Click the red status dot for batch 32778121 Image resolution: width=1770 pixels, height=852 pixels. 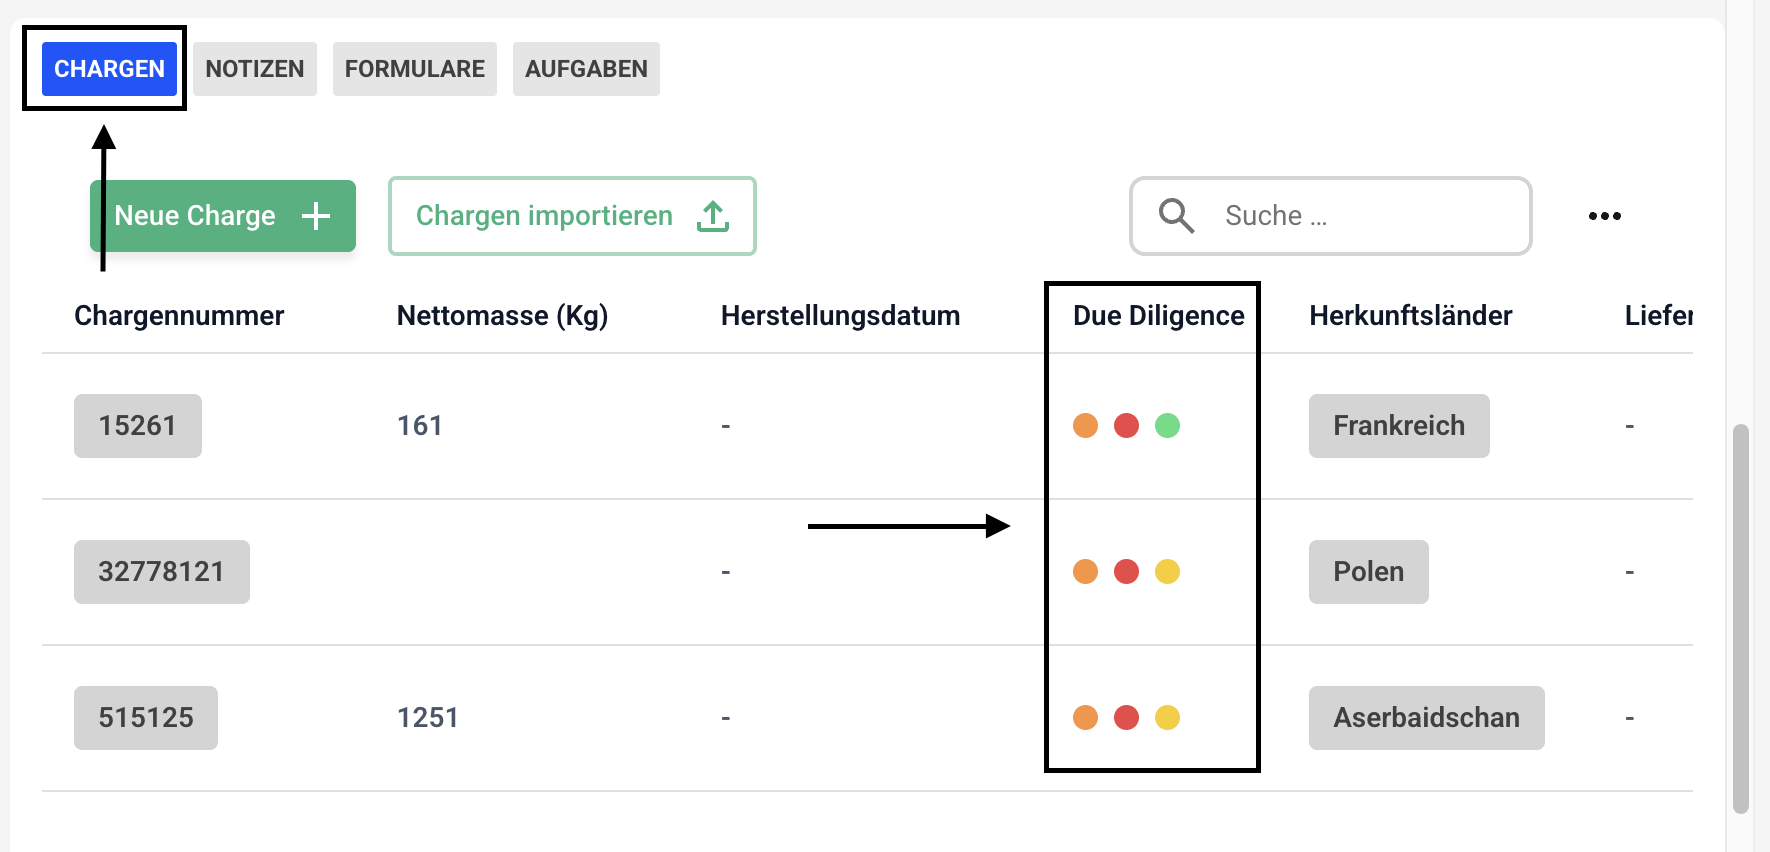click(1126, 572)
